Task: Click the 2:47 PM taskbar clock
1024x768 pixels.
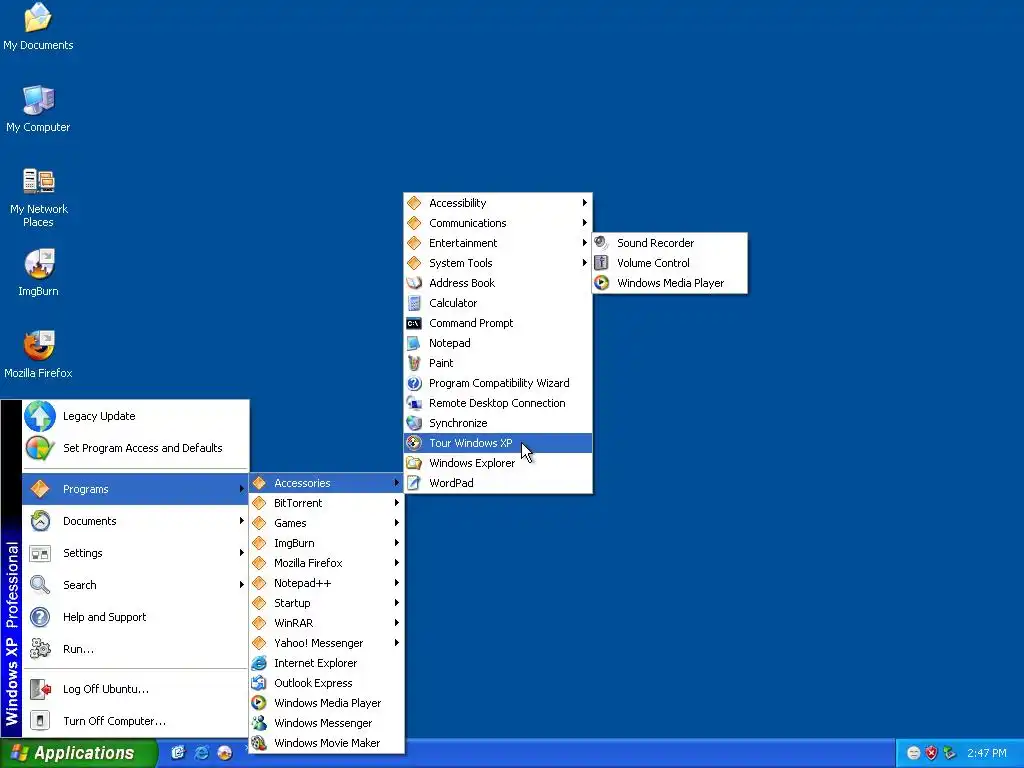Action: pyautogui.click(x=987, y=754)
